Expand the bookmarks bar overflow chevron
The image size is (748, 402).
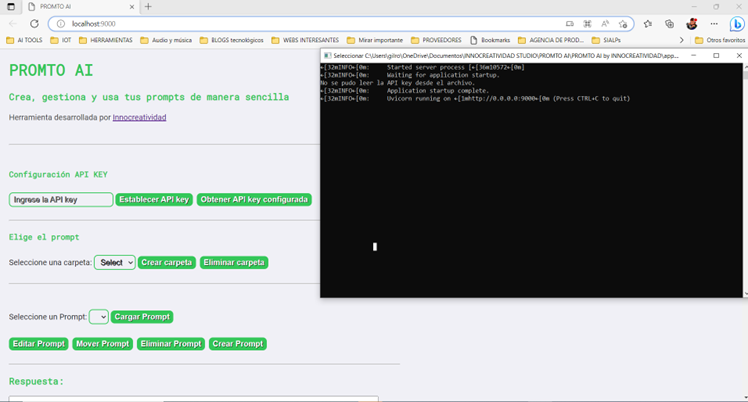point(682,40)
